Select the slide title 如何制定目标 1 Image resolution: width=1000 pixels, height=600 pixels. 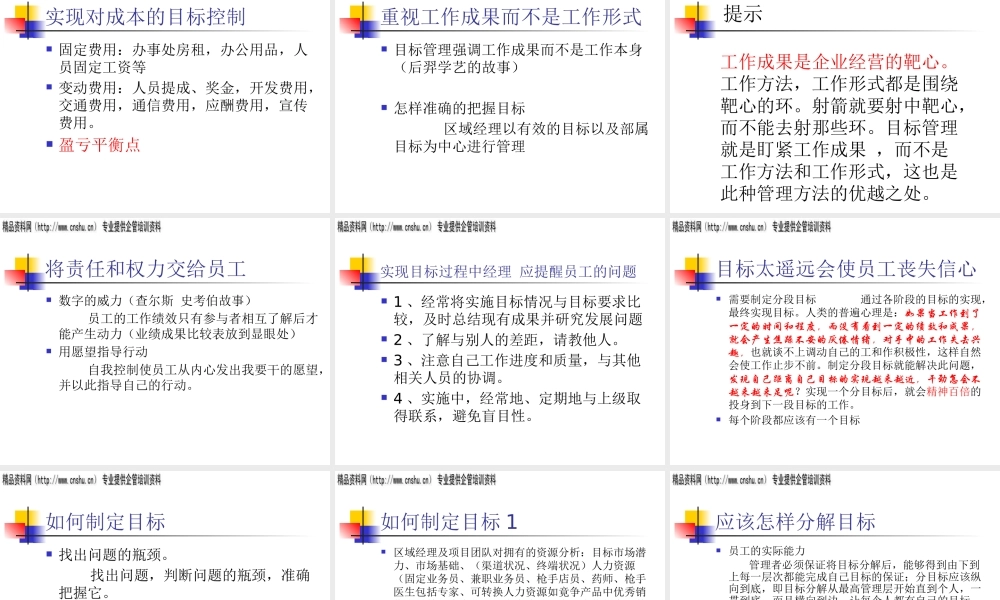point(448,522)
